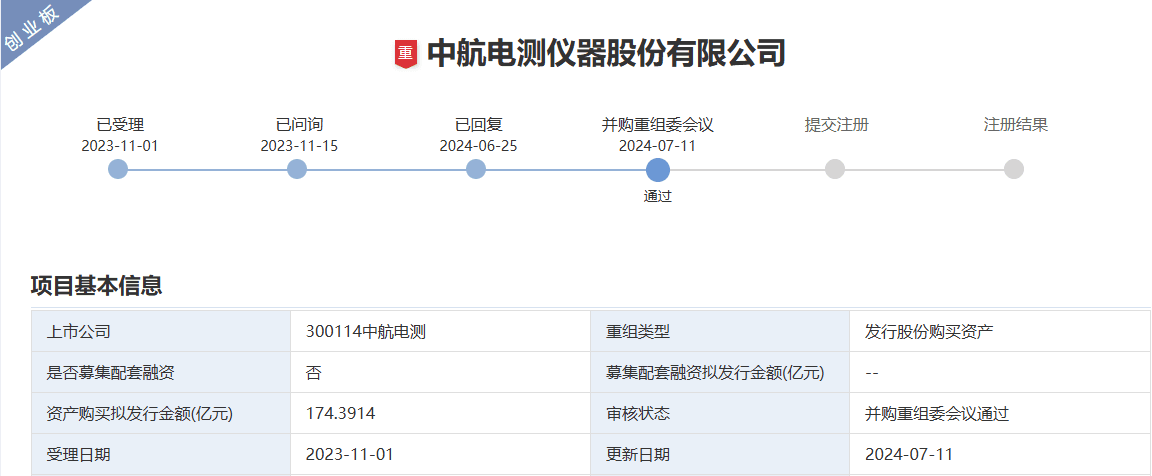Click the 已问询 timeline node circle
Image resolution: width=1152 pixels, height=476 pixels.
click(297, 169)
